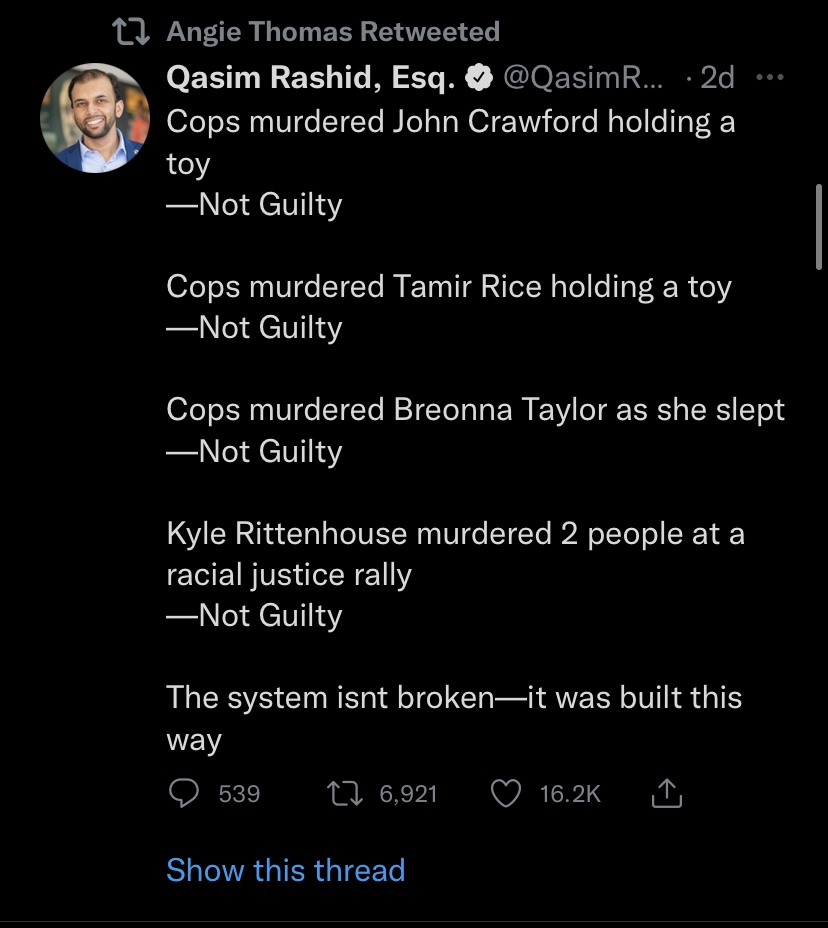Screen dimensions: 828x928
Task: Open the Show this thread link
Action: point(286,870)
